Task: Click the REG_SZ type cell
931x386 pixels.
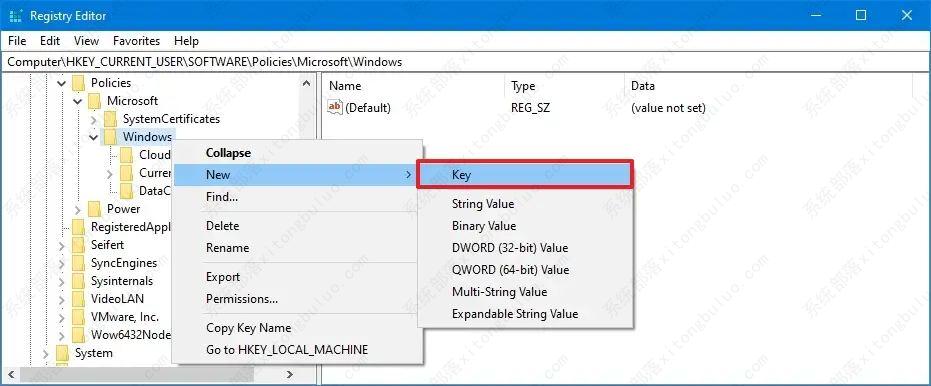Action: 530,108
